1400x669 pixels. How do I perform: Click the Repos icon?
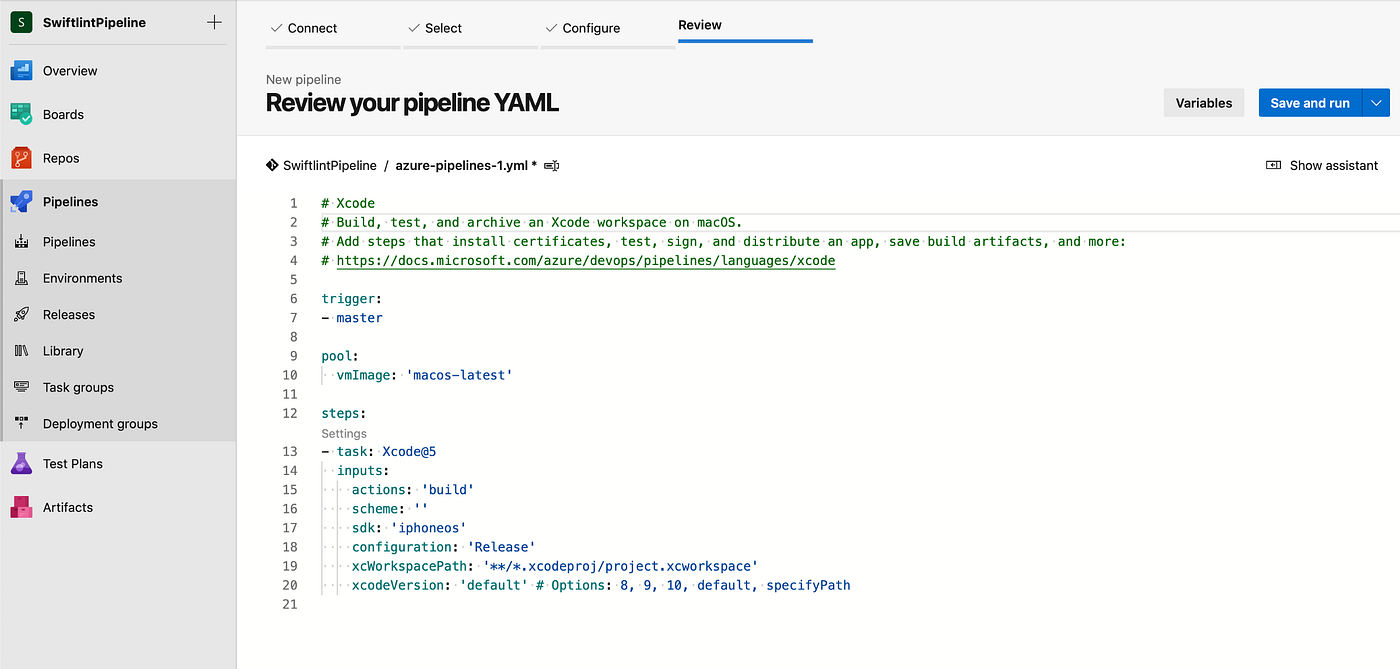22,158
